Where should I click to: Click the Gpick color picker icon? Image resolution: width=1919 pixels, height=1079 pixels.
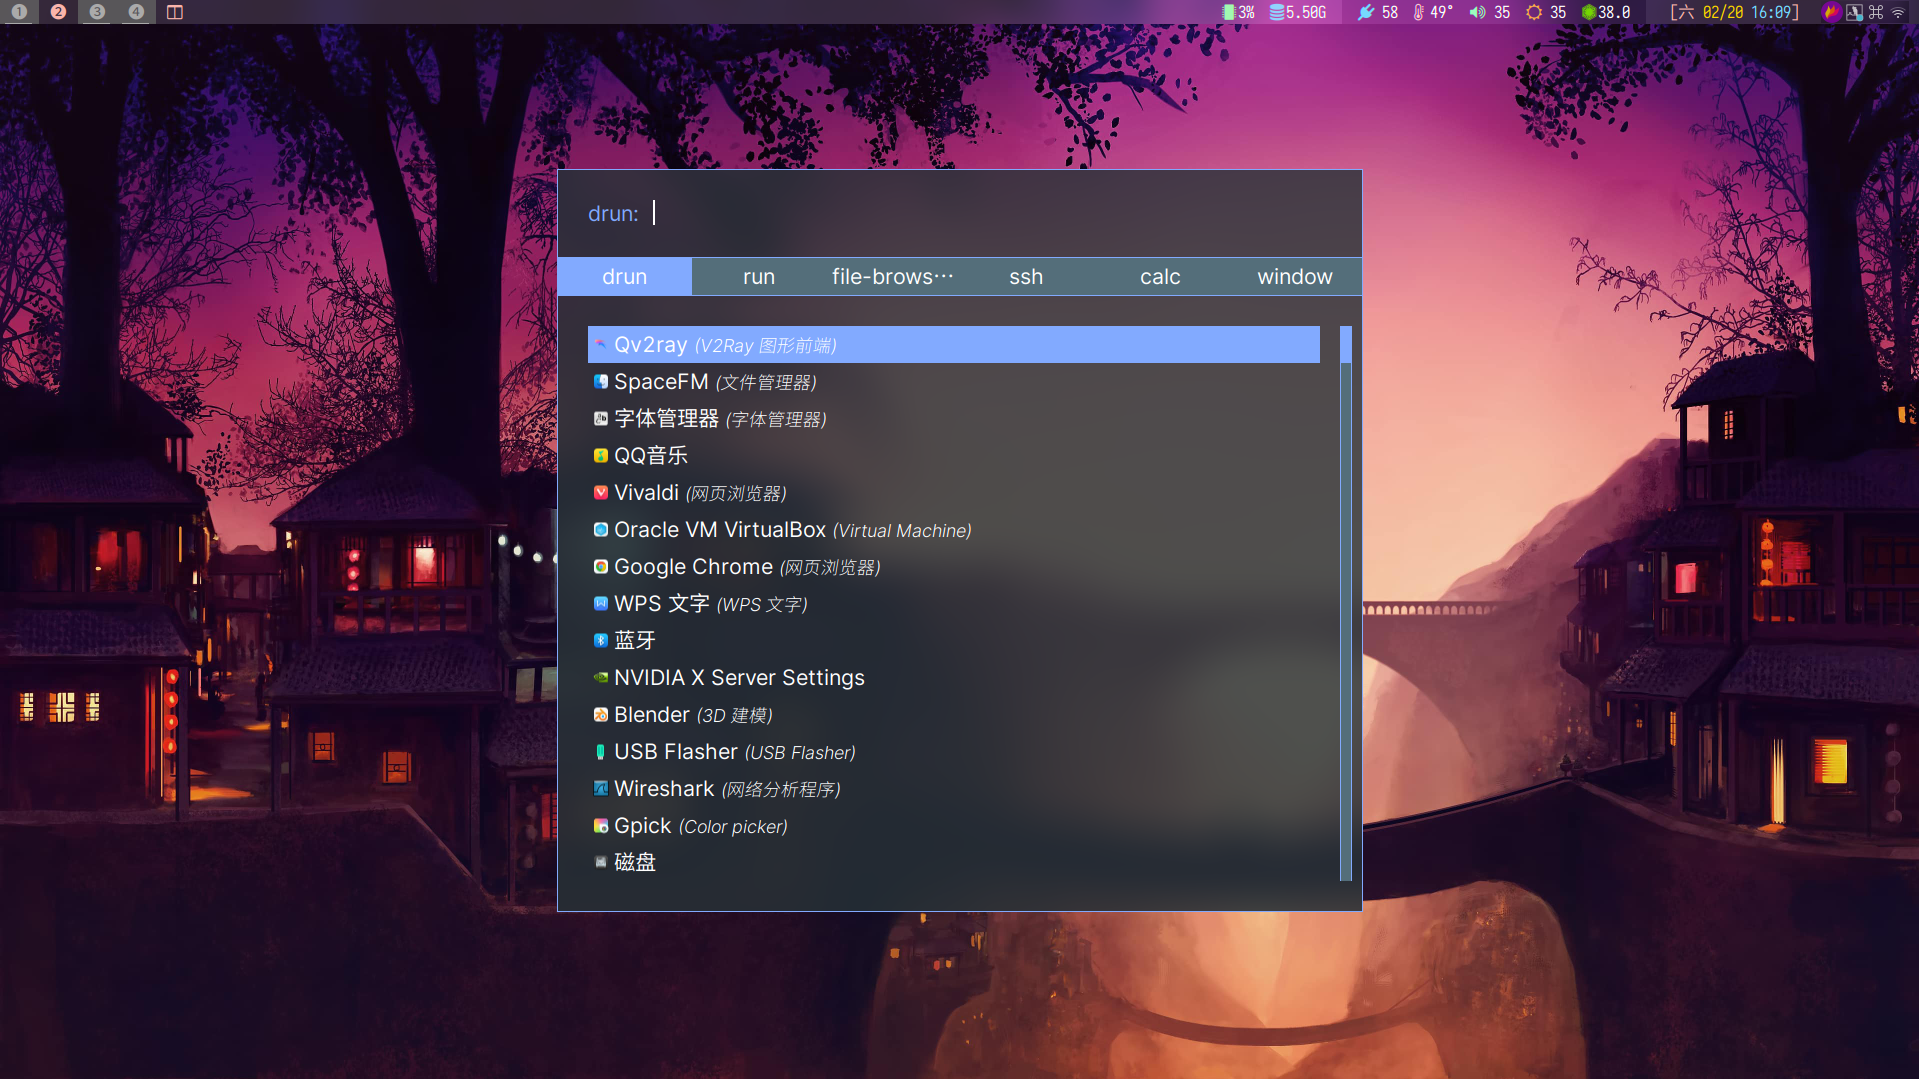(x=601, y=825)
